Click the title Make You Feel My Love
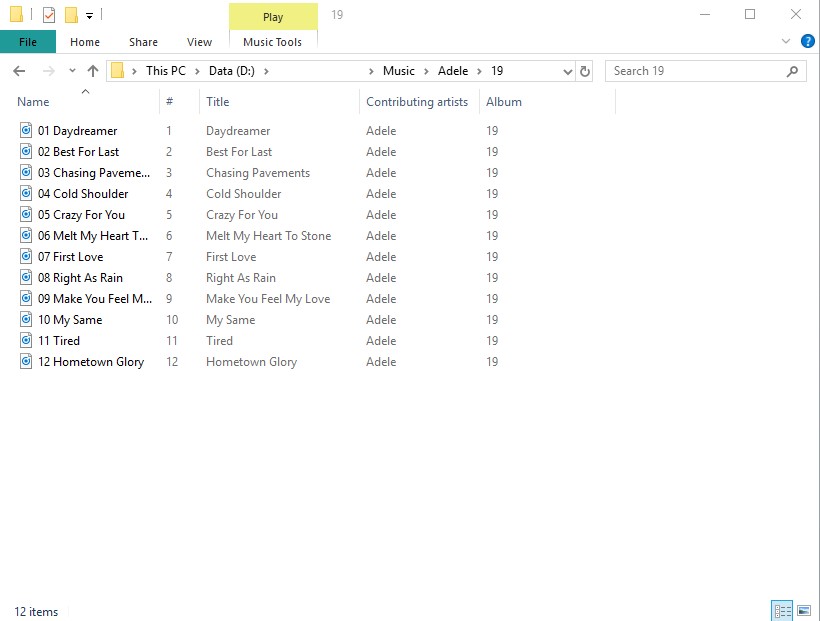The width and height of the screenshot is (820, 621). click(268, 299)
